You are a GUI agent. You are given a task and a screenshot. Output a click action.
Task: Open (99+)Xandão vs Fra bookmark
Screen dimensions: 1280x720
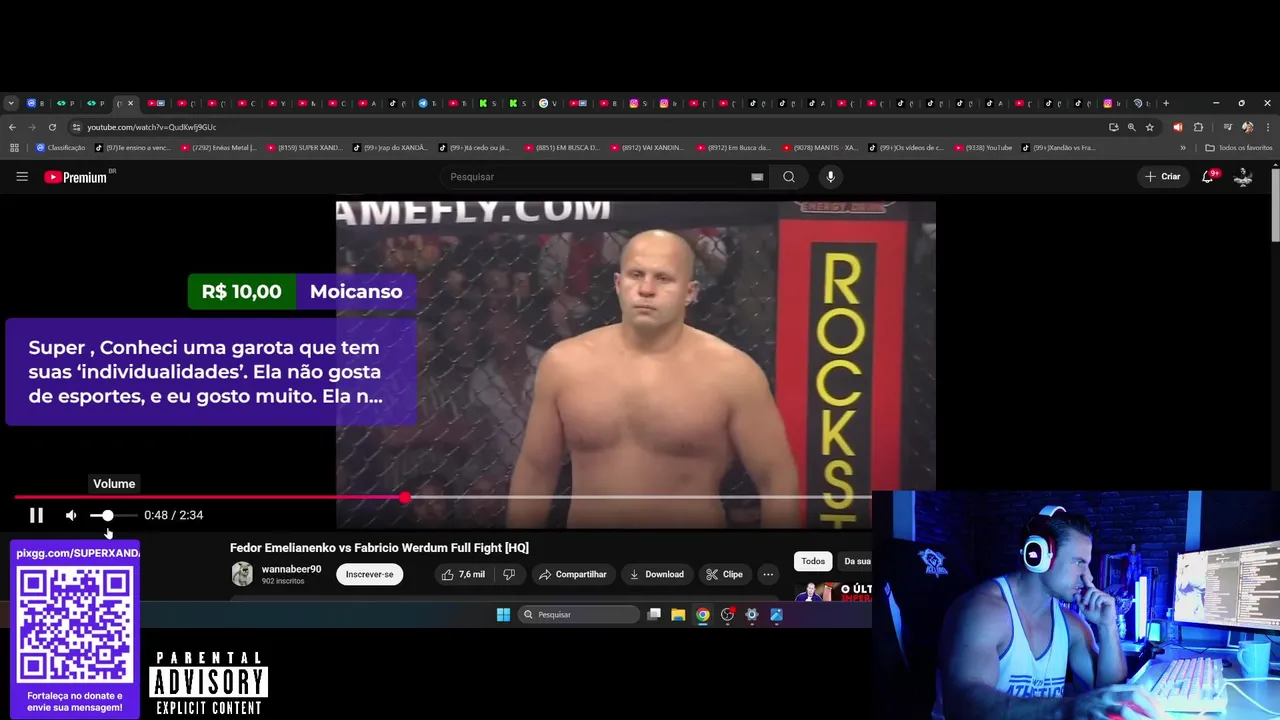click(1059, 148)
